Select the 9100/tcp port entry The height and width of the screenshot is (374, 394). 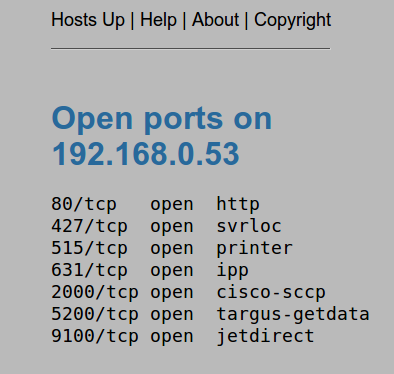(95, 336)
